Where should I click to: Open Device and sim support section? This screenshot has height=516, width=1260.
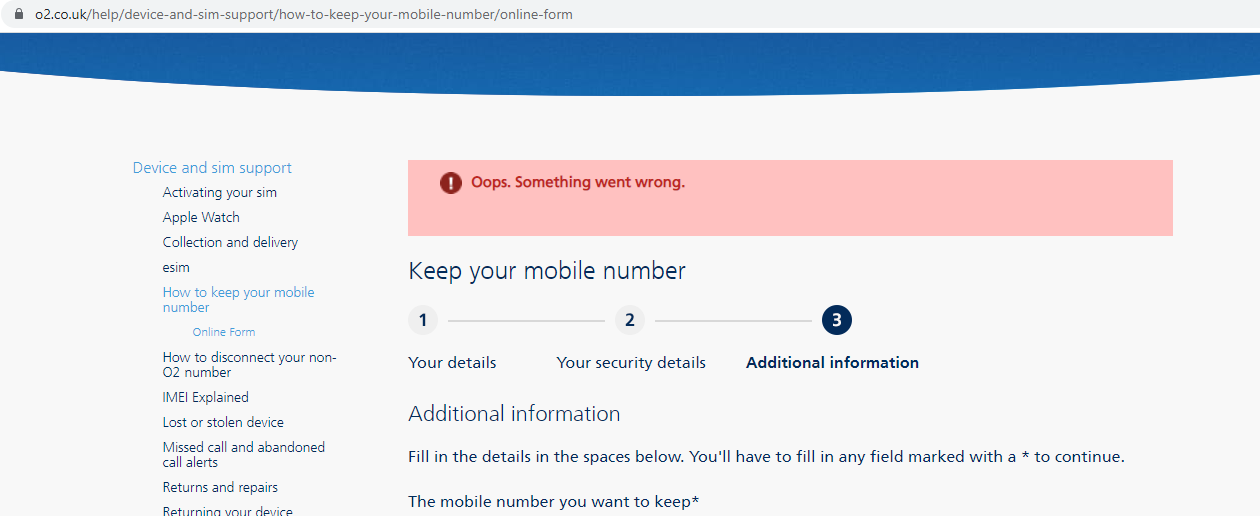click(x=212, y=168)
